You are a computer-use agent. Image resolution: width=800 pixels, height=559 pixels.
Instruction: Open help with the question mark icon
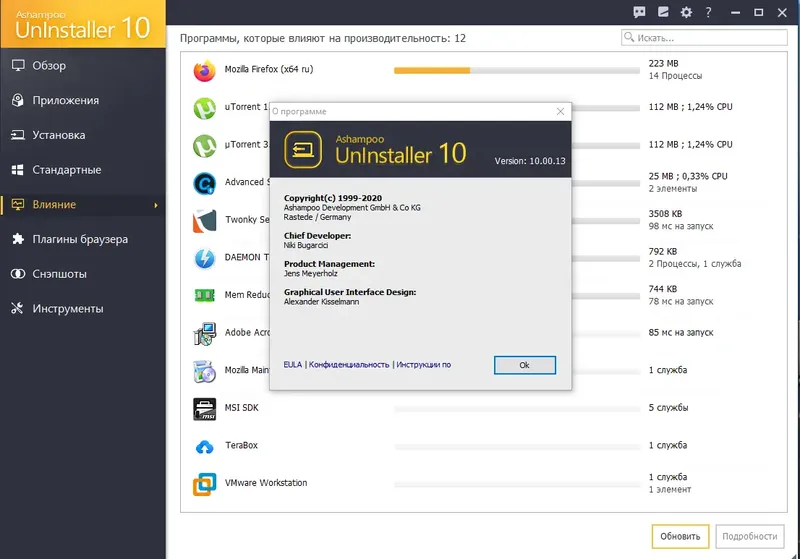(708, 12)
